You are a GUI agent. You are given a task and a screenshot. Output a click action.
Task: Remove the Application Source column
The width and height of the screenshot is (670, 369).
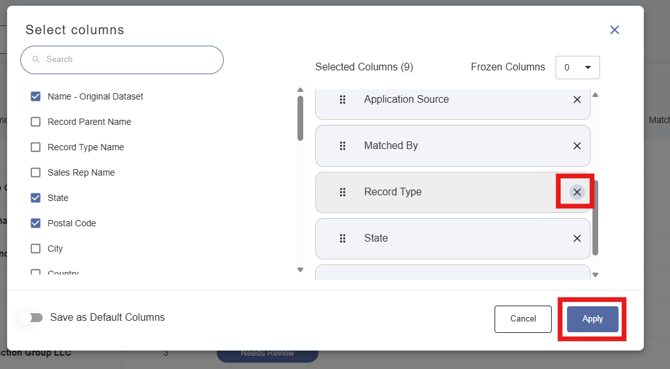click(x=577, y=100)
